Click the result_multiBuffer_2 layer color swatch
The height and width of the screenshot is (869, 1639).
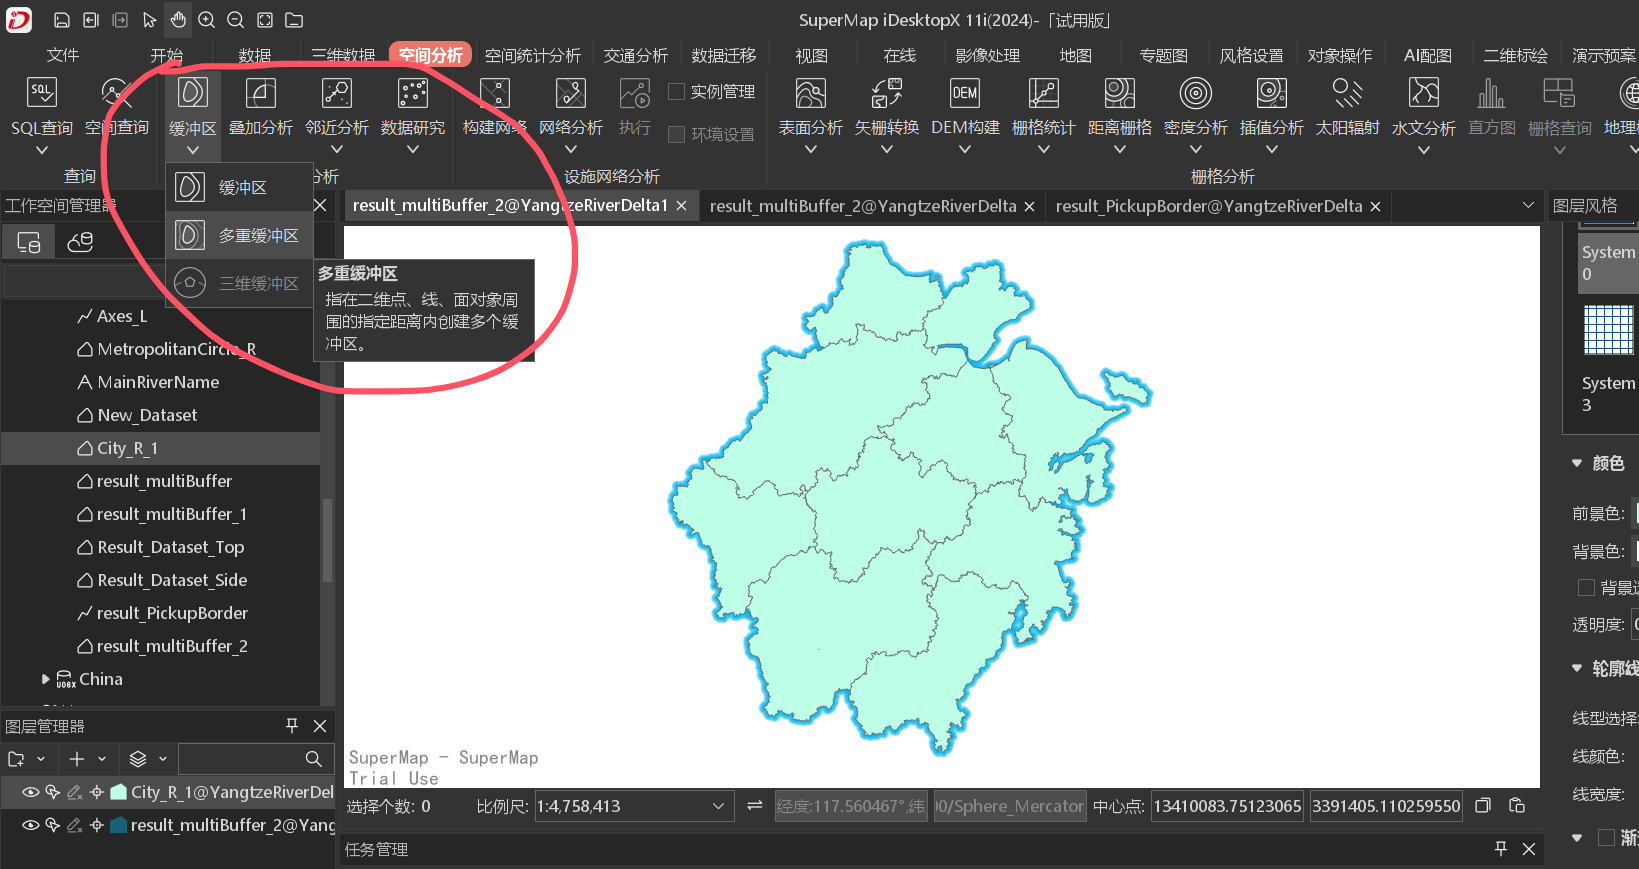[x=119, y=825]
